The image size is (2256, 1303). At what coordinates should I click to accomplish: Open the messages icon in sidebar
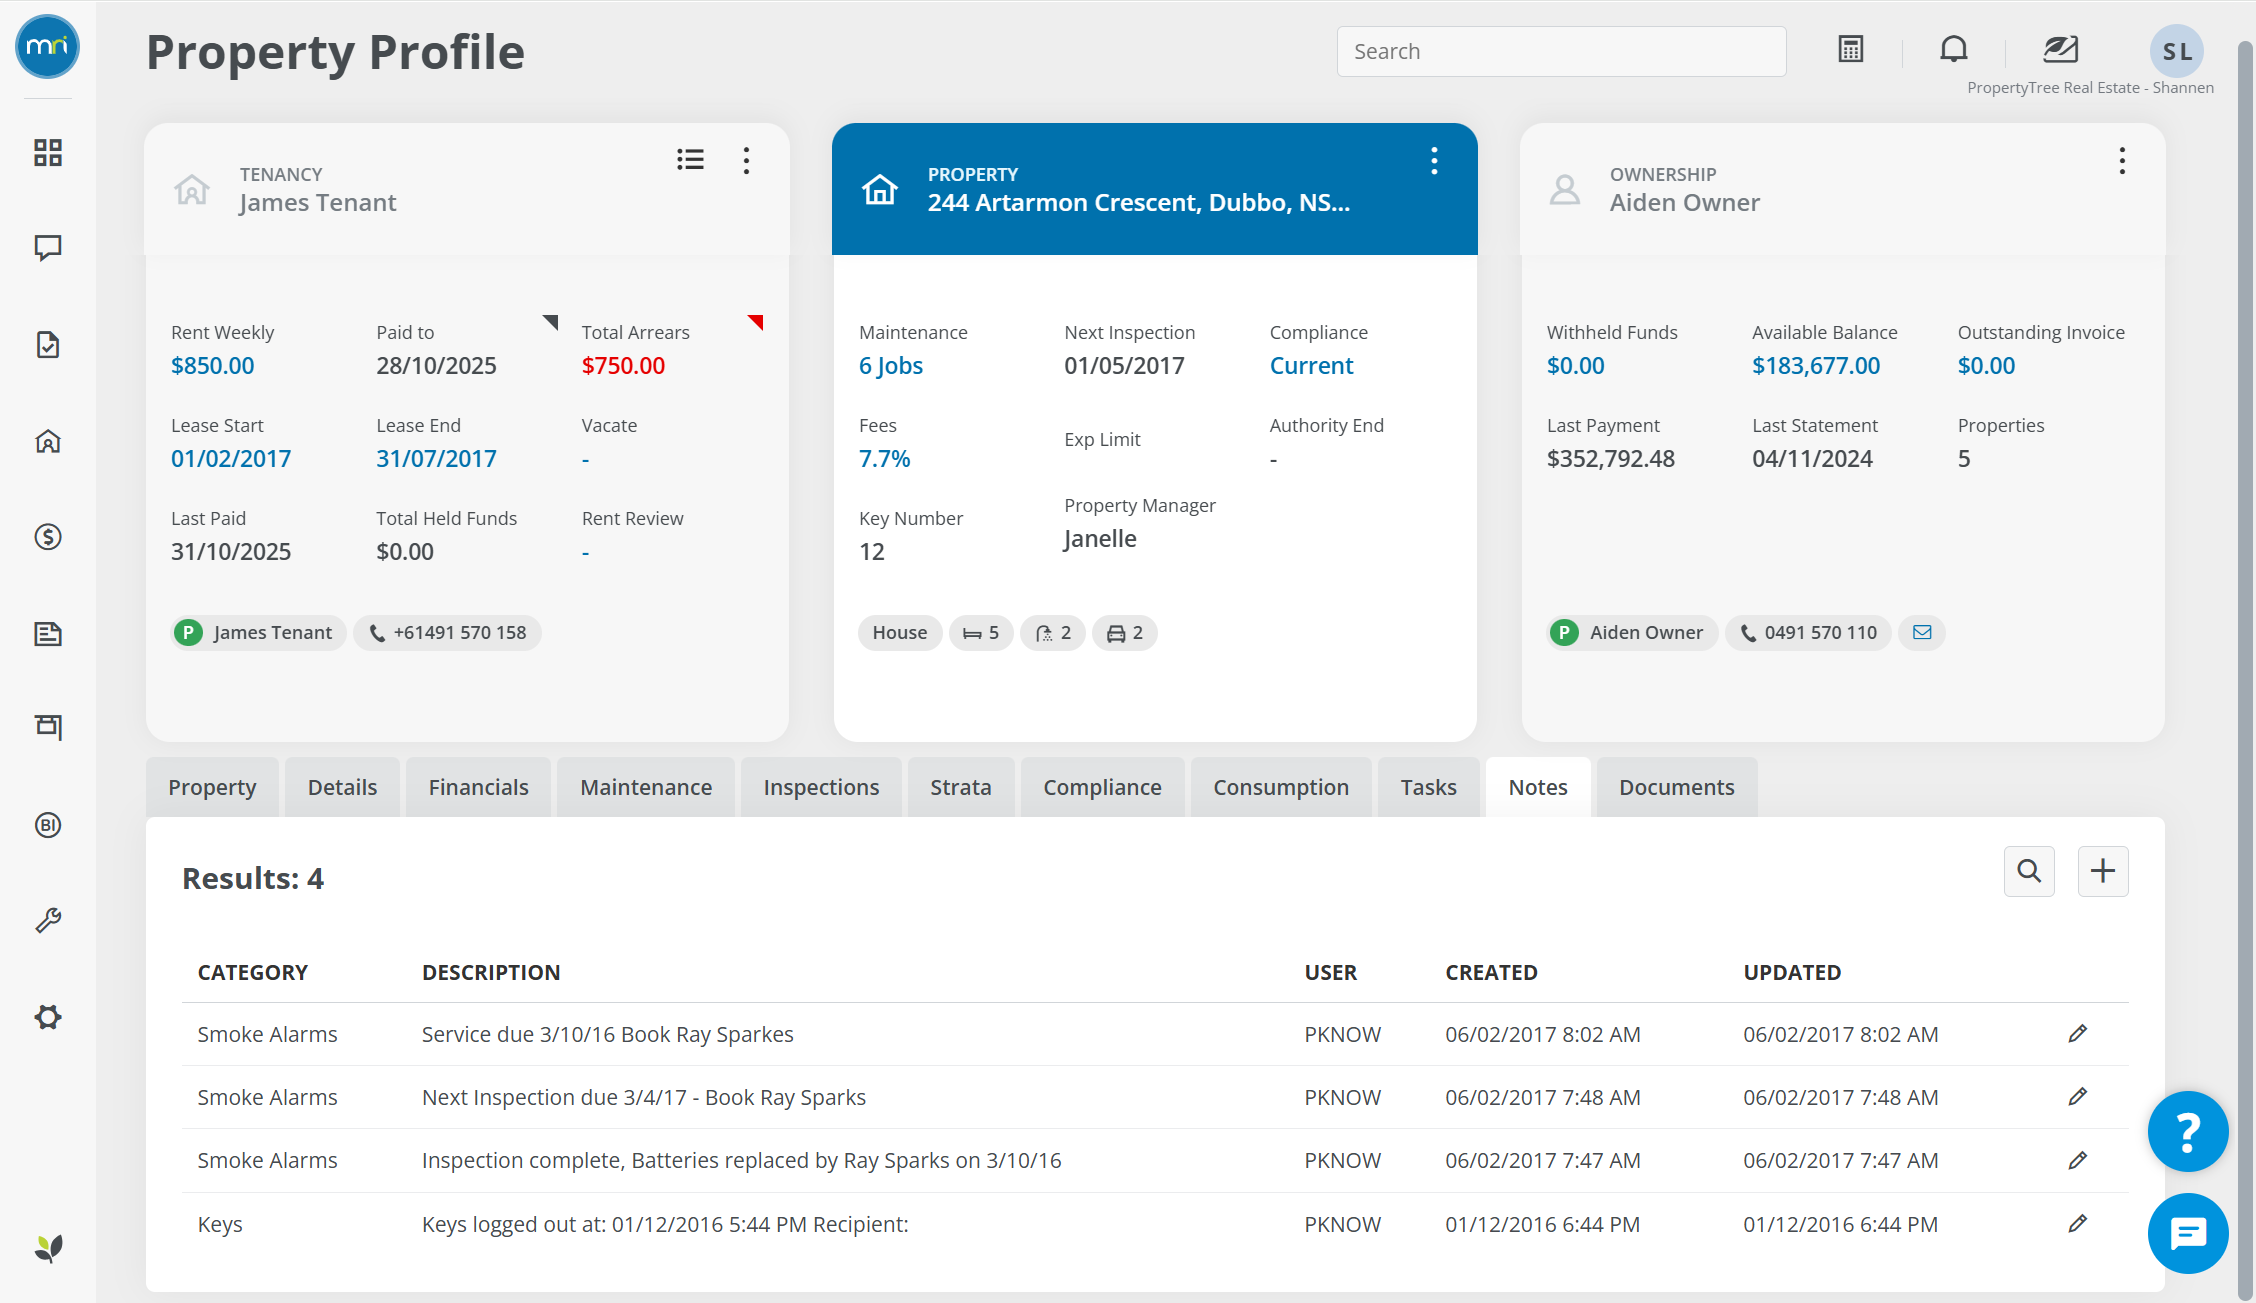coord(48,248)
